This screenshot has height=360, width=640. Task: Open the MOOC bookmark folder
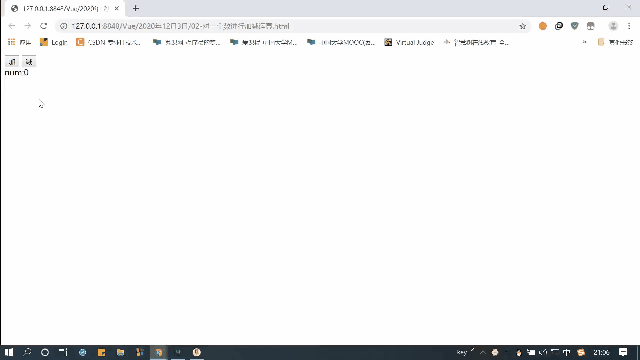click(x=341, y=42)
